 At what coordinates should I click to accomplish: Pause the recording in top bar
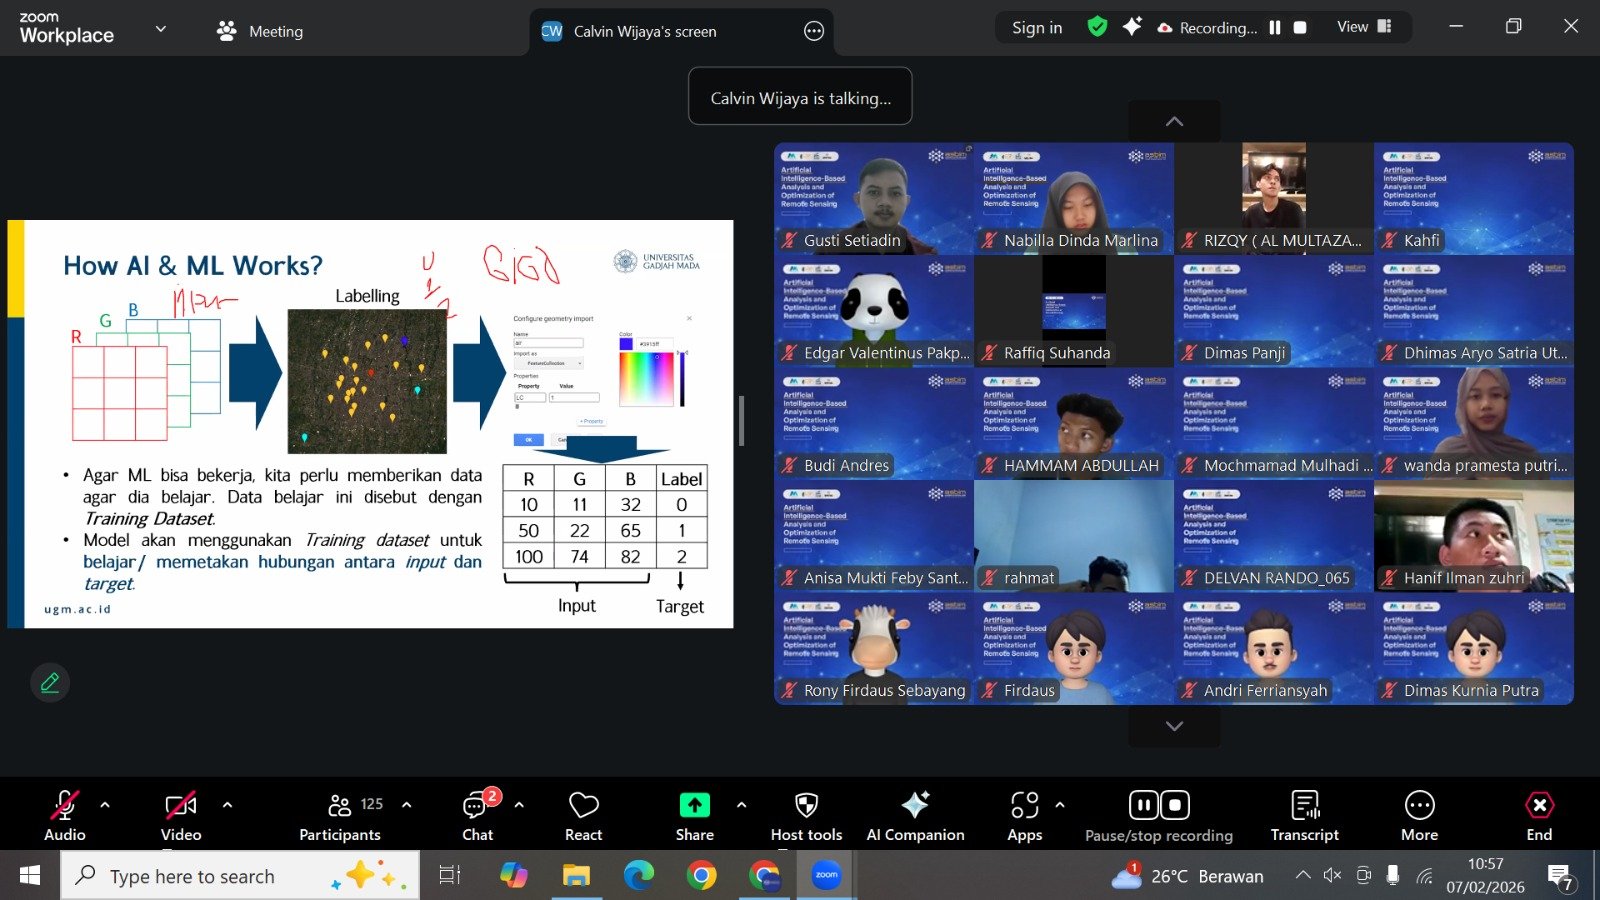coord(1275,28)
